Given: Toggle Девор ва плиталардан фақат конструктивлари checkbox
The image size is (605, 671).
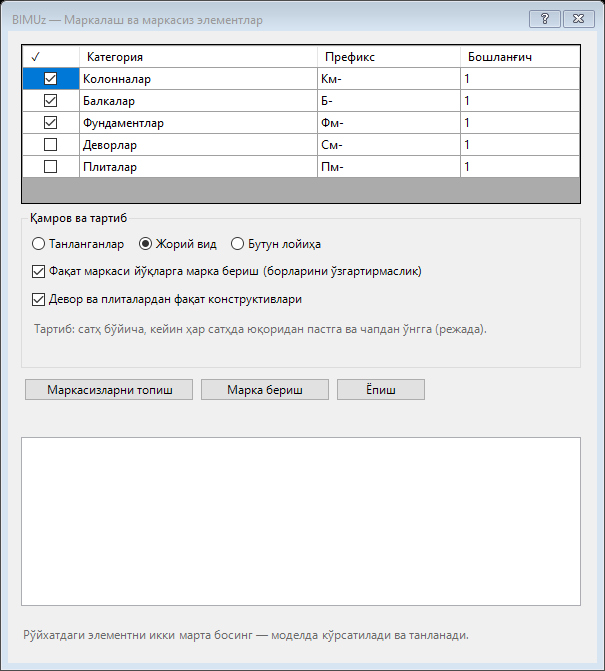Looking at the screenshot, I should (x=167, y=299).
